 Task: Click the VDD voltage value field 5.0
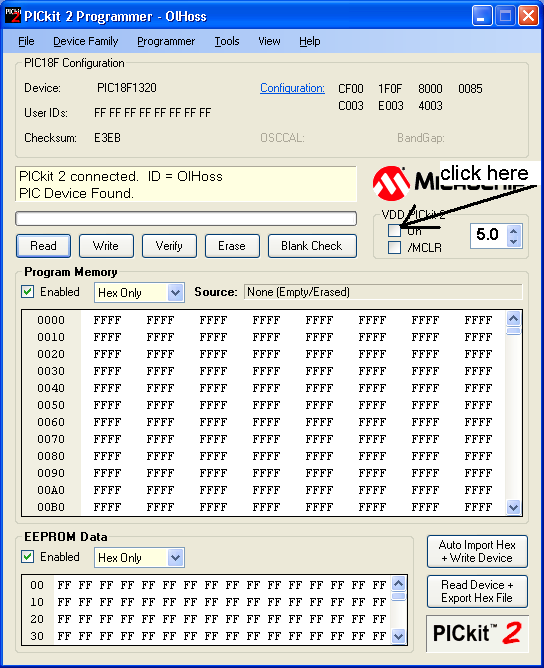489,235
